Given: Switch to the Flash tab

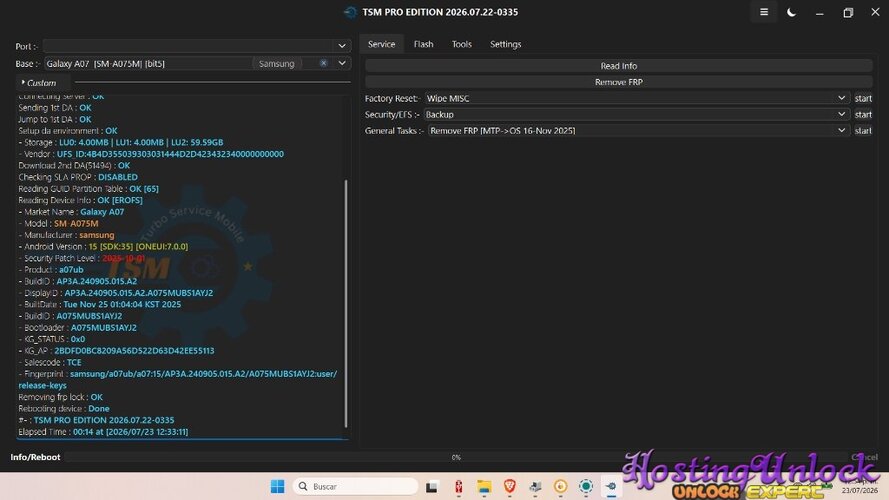Looking at the screenshot, I should [x=424, y=44].
